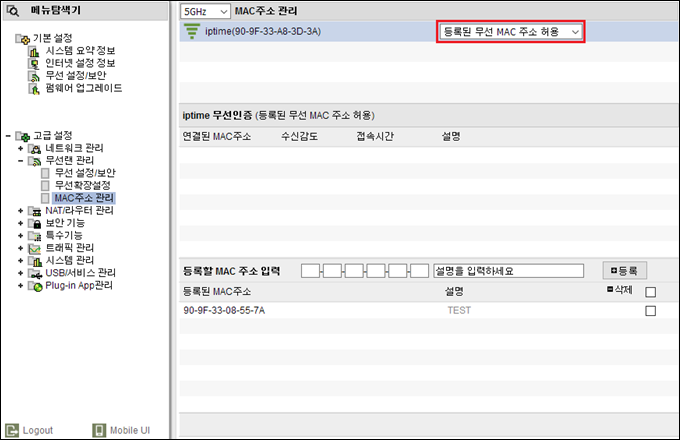Click the 삭제 delete button
The height and width of the screenshot is (440, 680).
(620, 290)
